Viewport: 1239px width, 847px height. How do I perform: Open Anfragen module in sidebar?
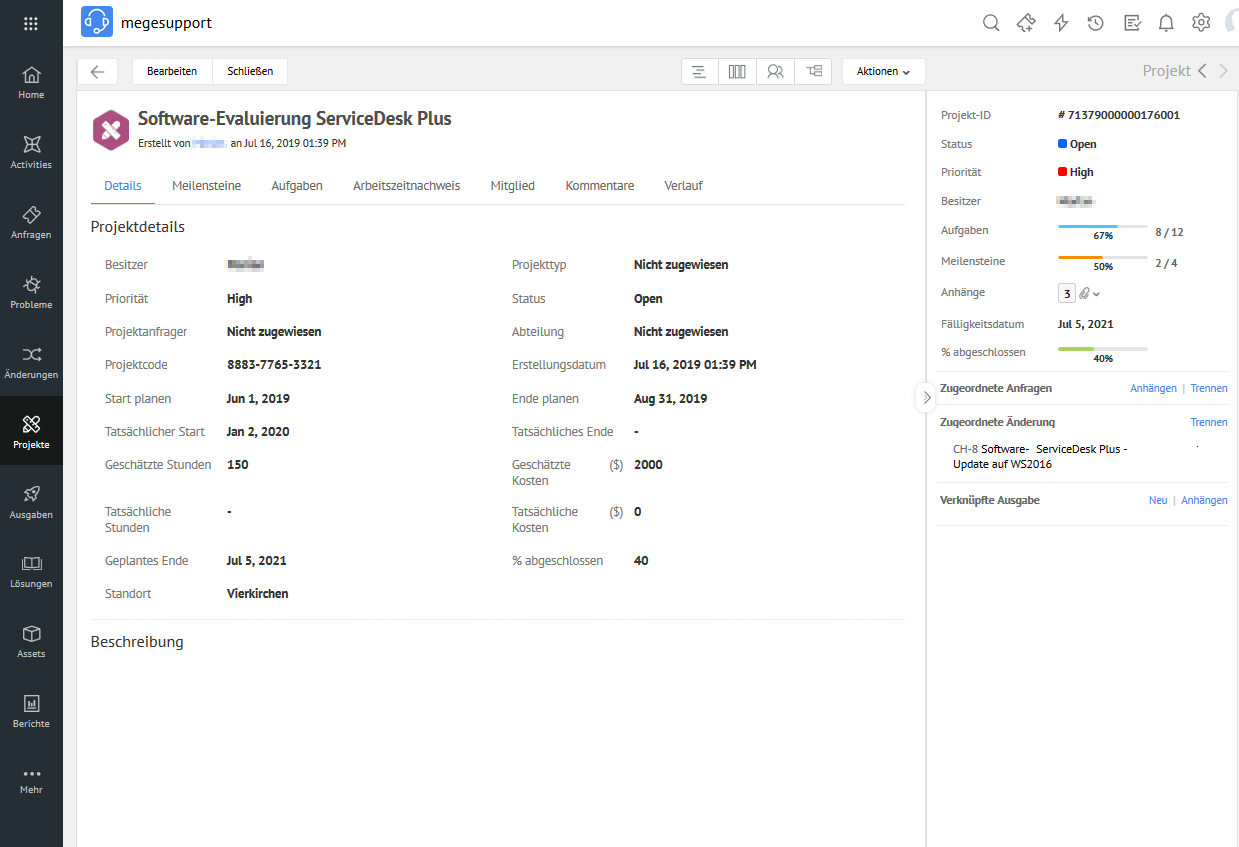pyautogui.click(x=31, y=222)
